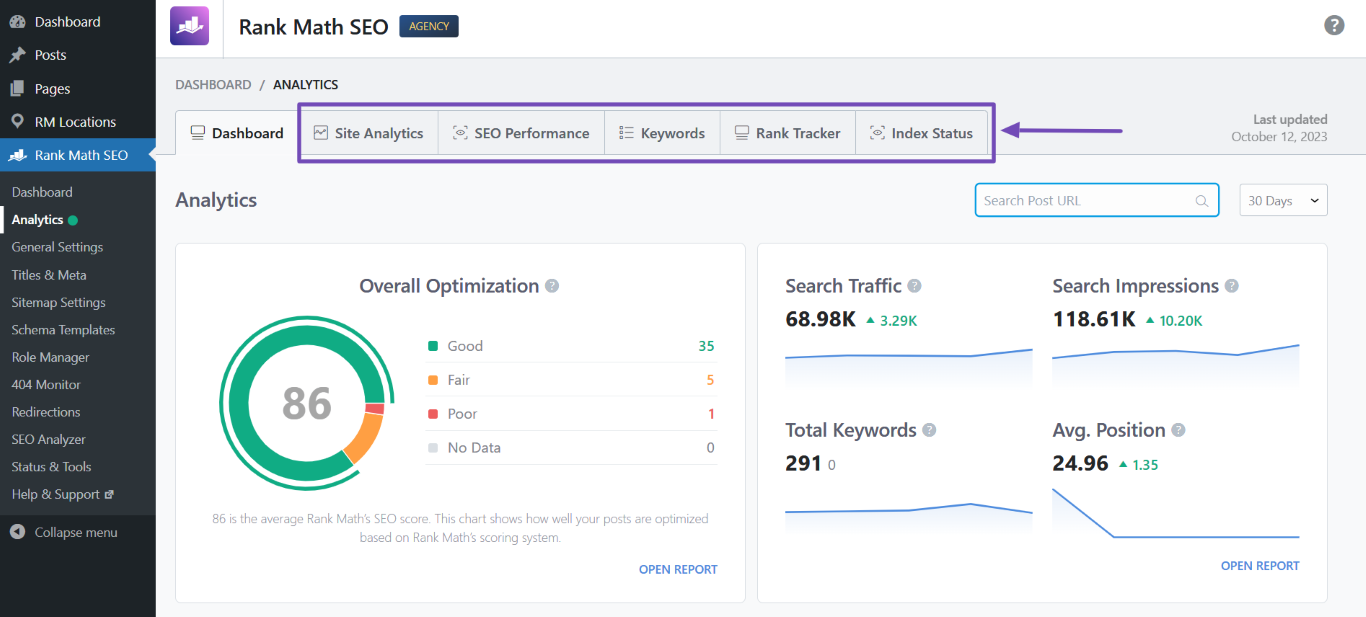
Task: Click the 118.61K search impressions value
Action: pos(1094,320)
